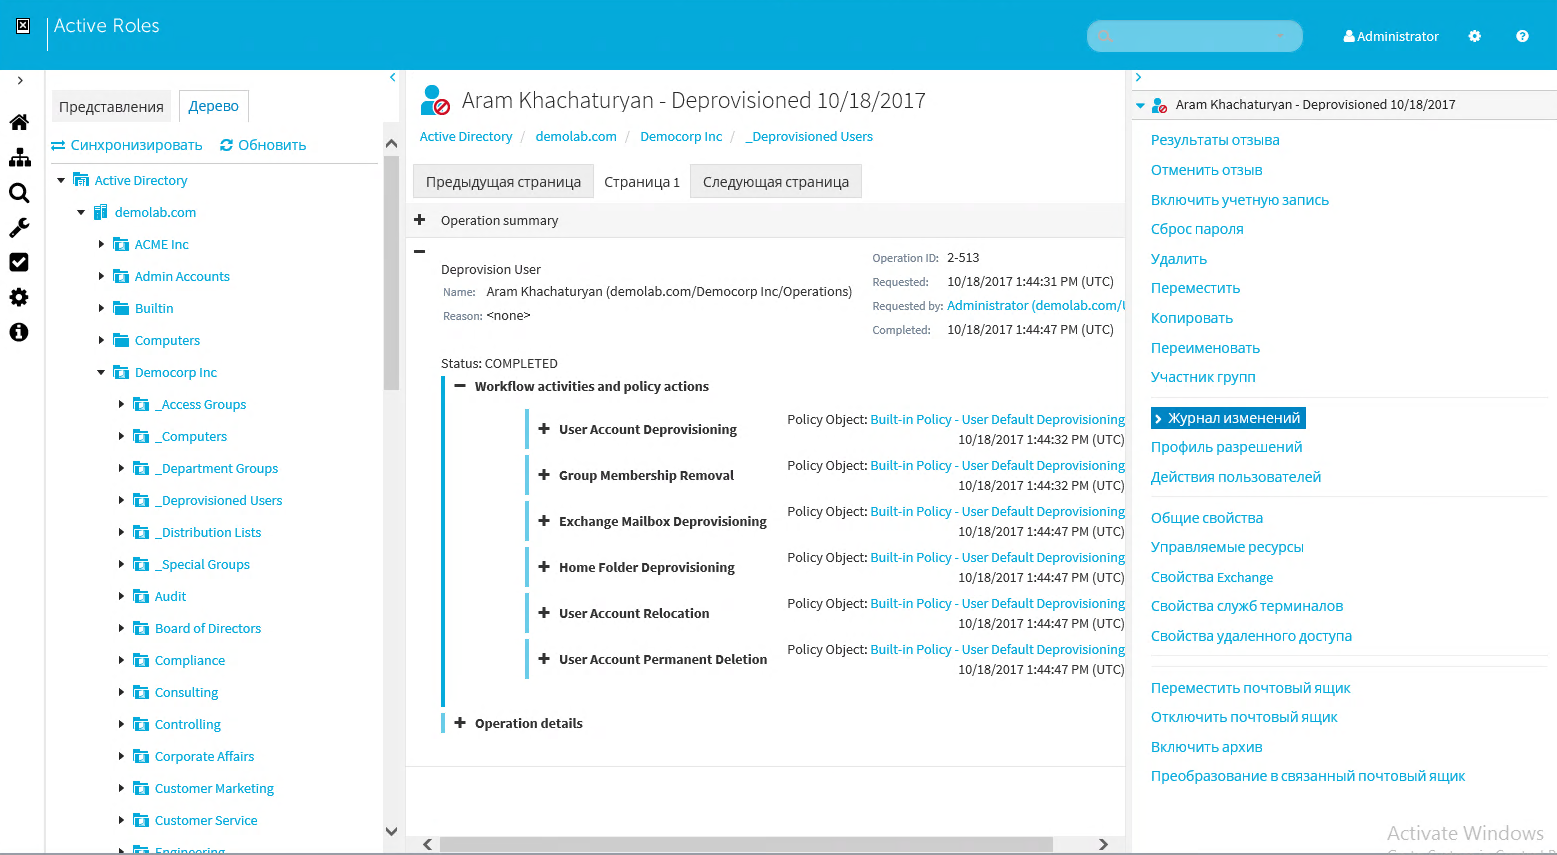The width and height of the screenshot is (1557, 855).
Task: Click Обновить to refresh the tree
Action: point(263,145)
